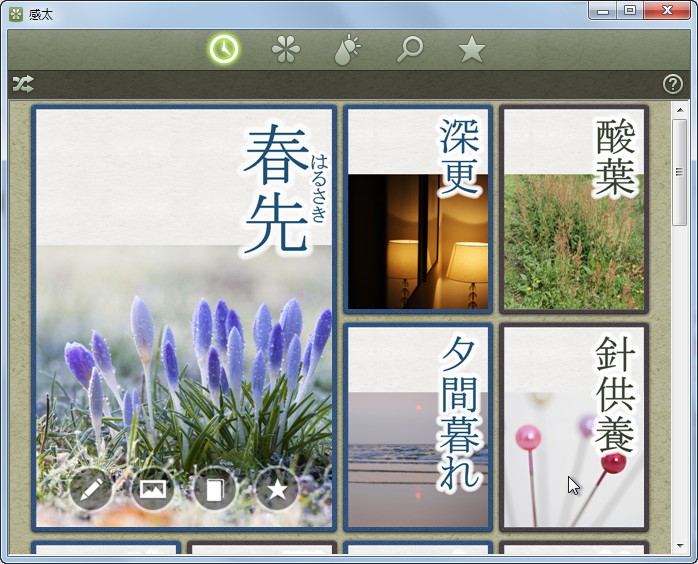Viewport: 698px width, 564px height.
Task: Open the droplet and sun weather tab
Action: click(347, 49)
